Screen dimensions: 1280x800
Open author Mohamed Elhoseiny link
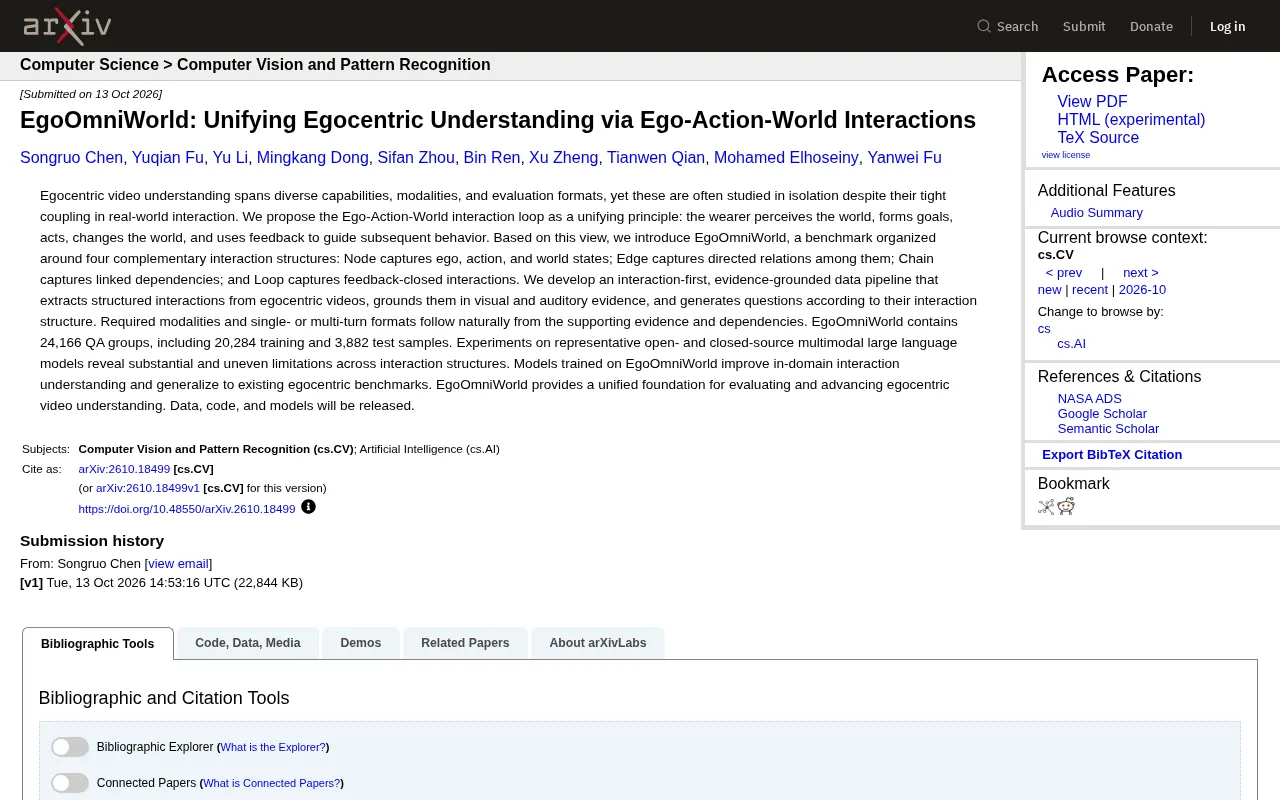(x=786, y=158)
